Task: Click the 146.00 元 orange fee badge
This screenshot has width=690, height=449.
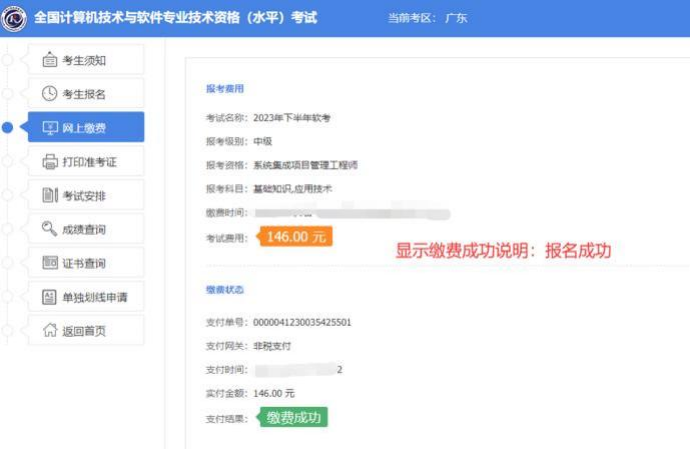Action: click(296, 237)
